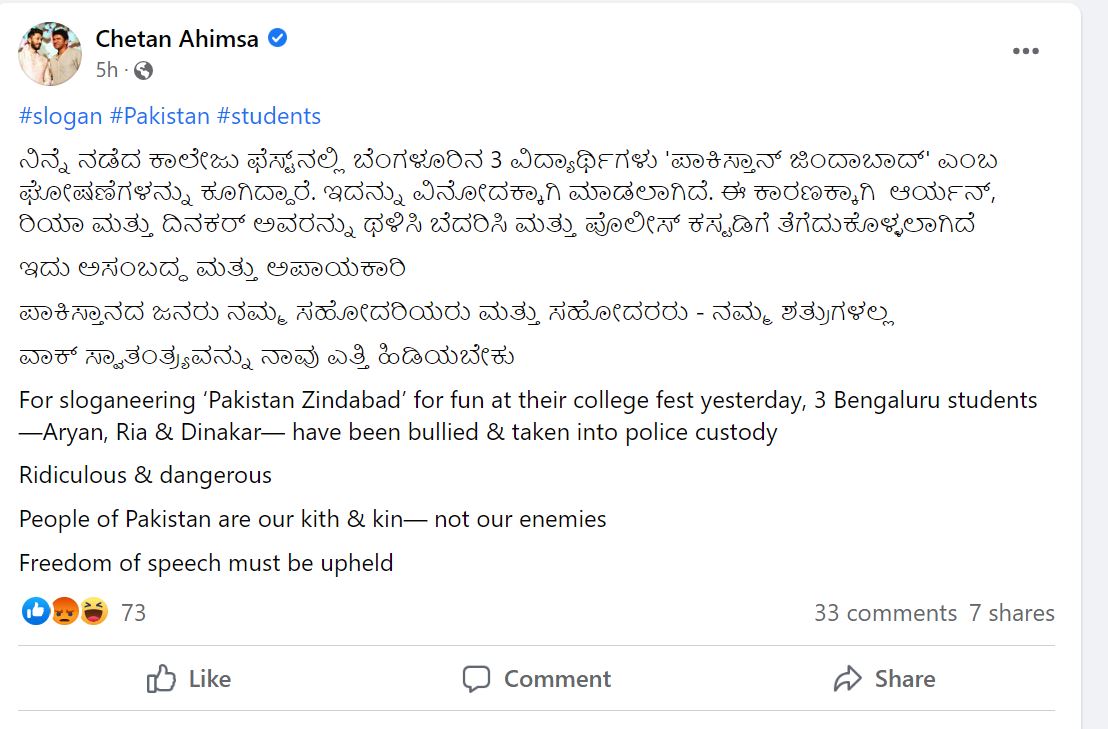
Task: Click the angry face reaction icon
Action: (63, 612)
